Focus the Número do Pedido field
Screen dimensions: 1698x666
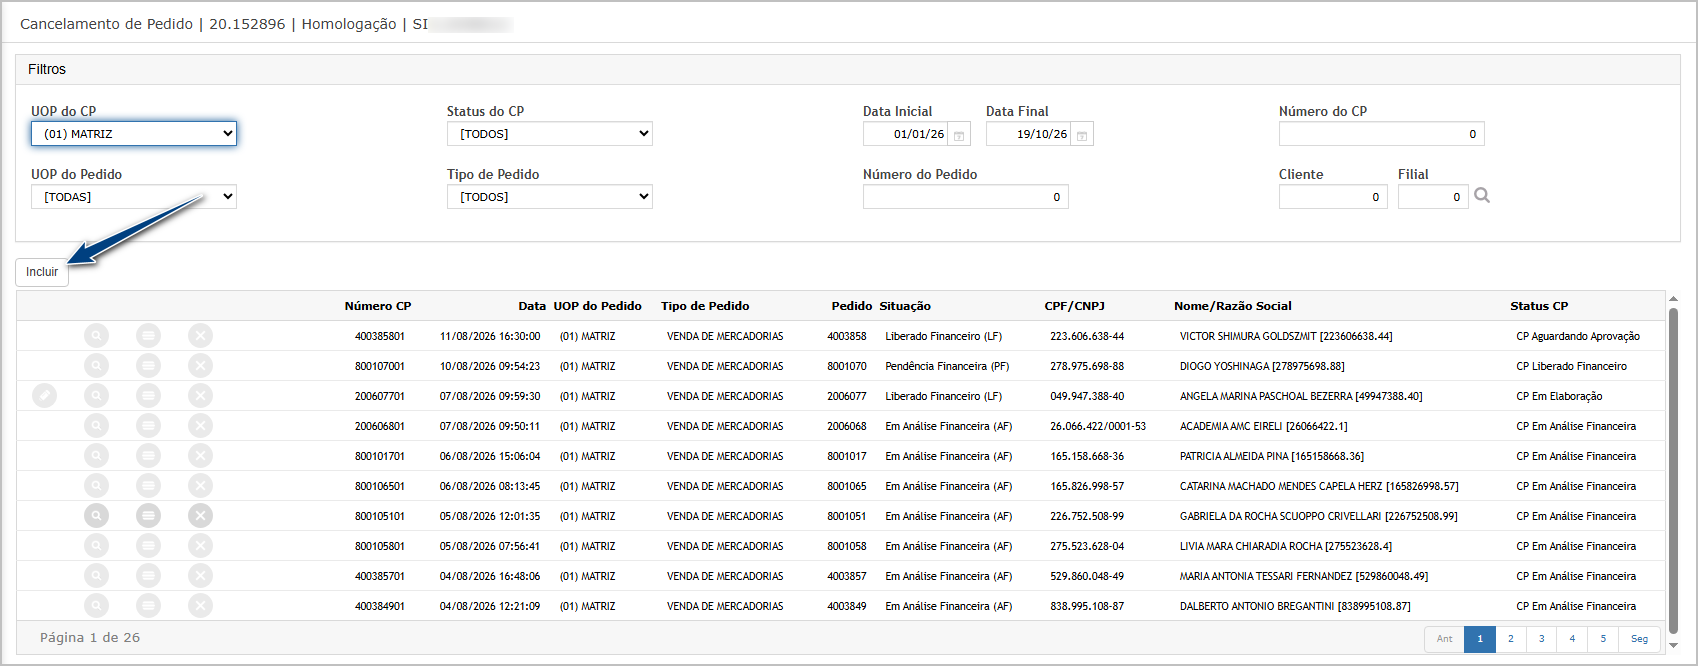click(x=965, y=197)
